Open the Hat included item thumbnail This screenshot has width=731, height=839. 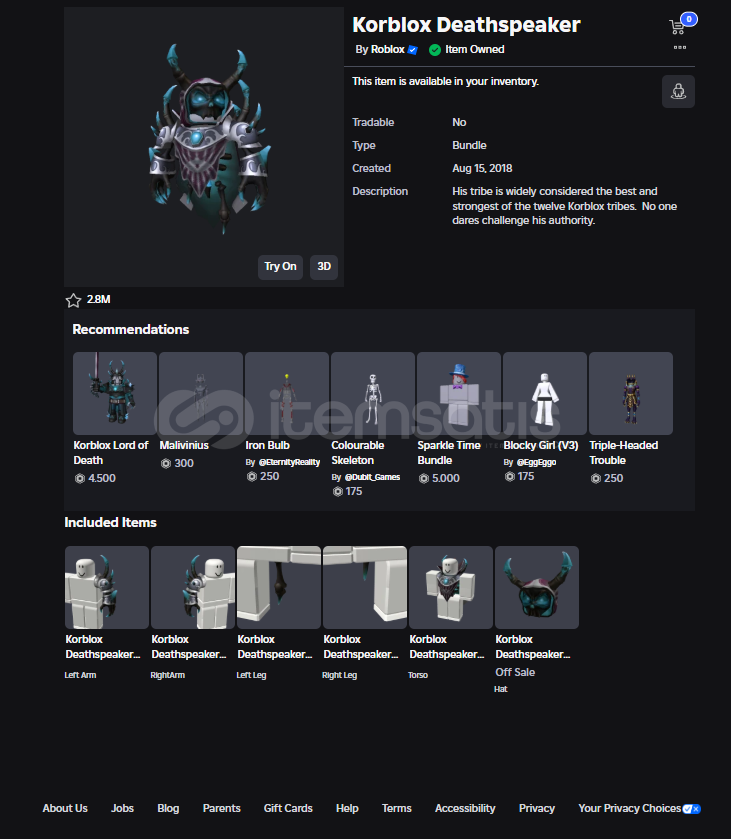tap(537, 587)
